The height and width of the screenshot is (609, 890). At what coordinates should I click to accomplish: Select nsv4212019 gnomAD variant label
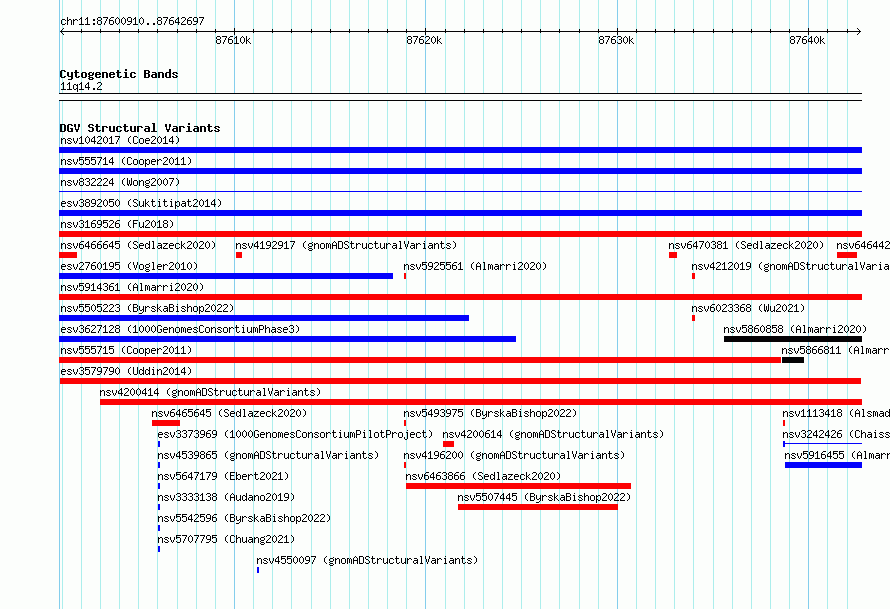point(790,266)
